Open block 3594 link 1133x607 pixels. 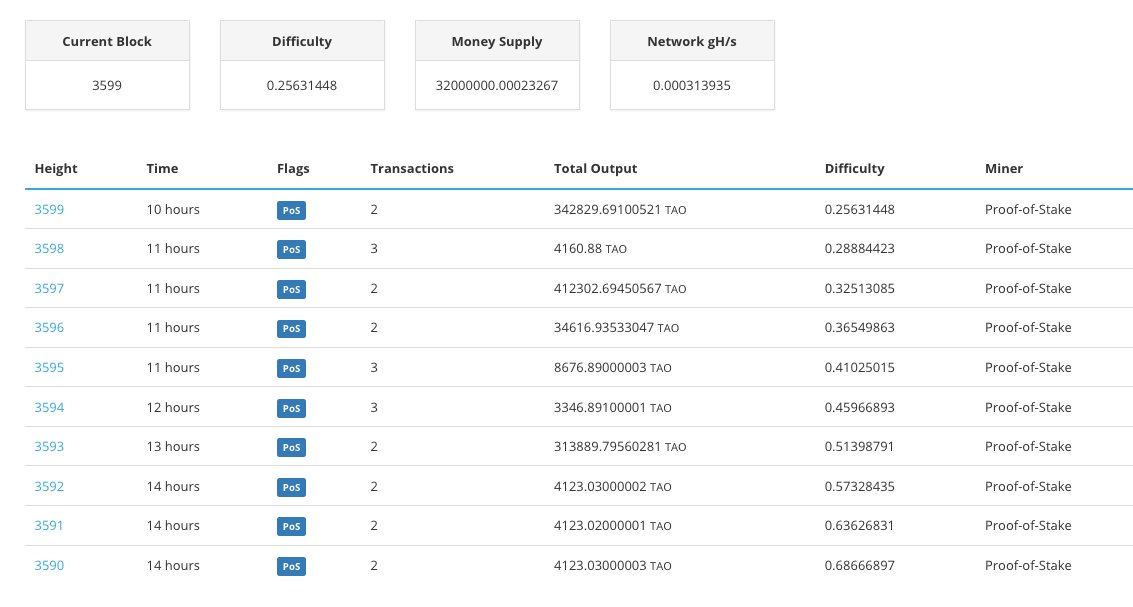pos(49,408)
